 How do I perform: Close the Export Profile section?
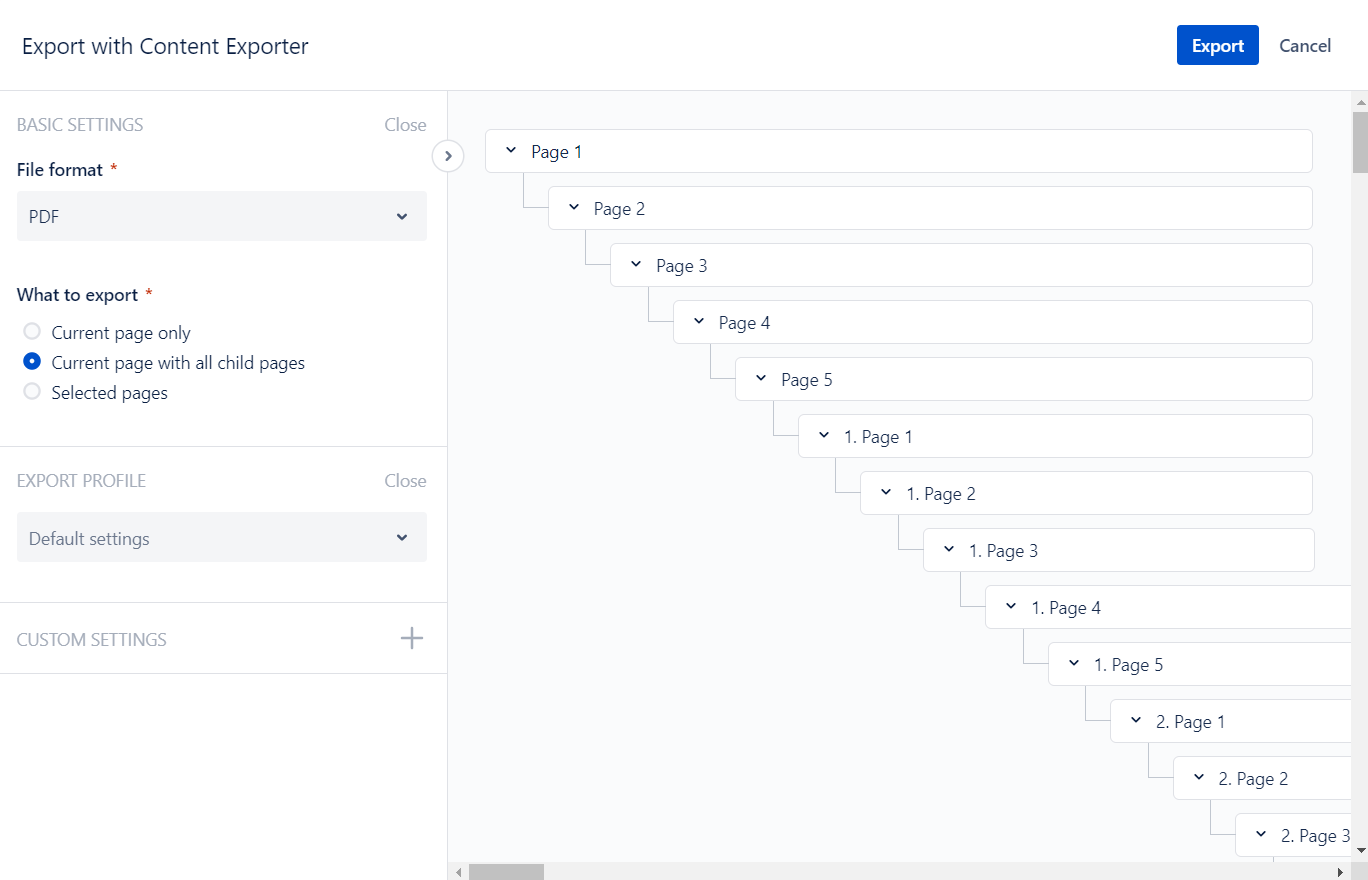[405, 481]
